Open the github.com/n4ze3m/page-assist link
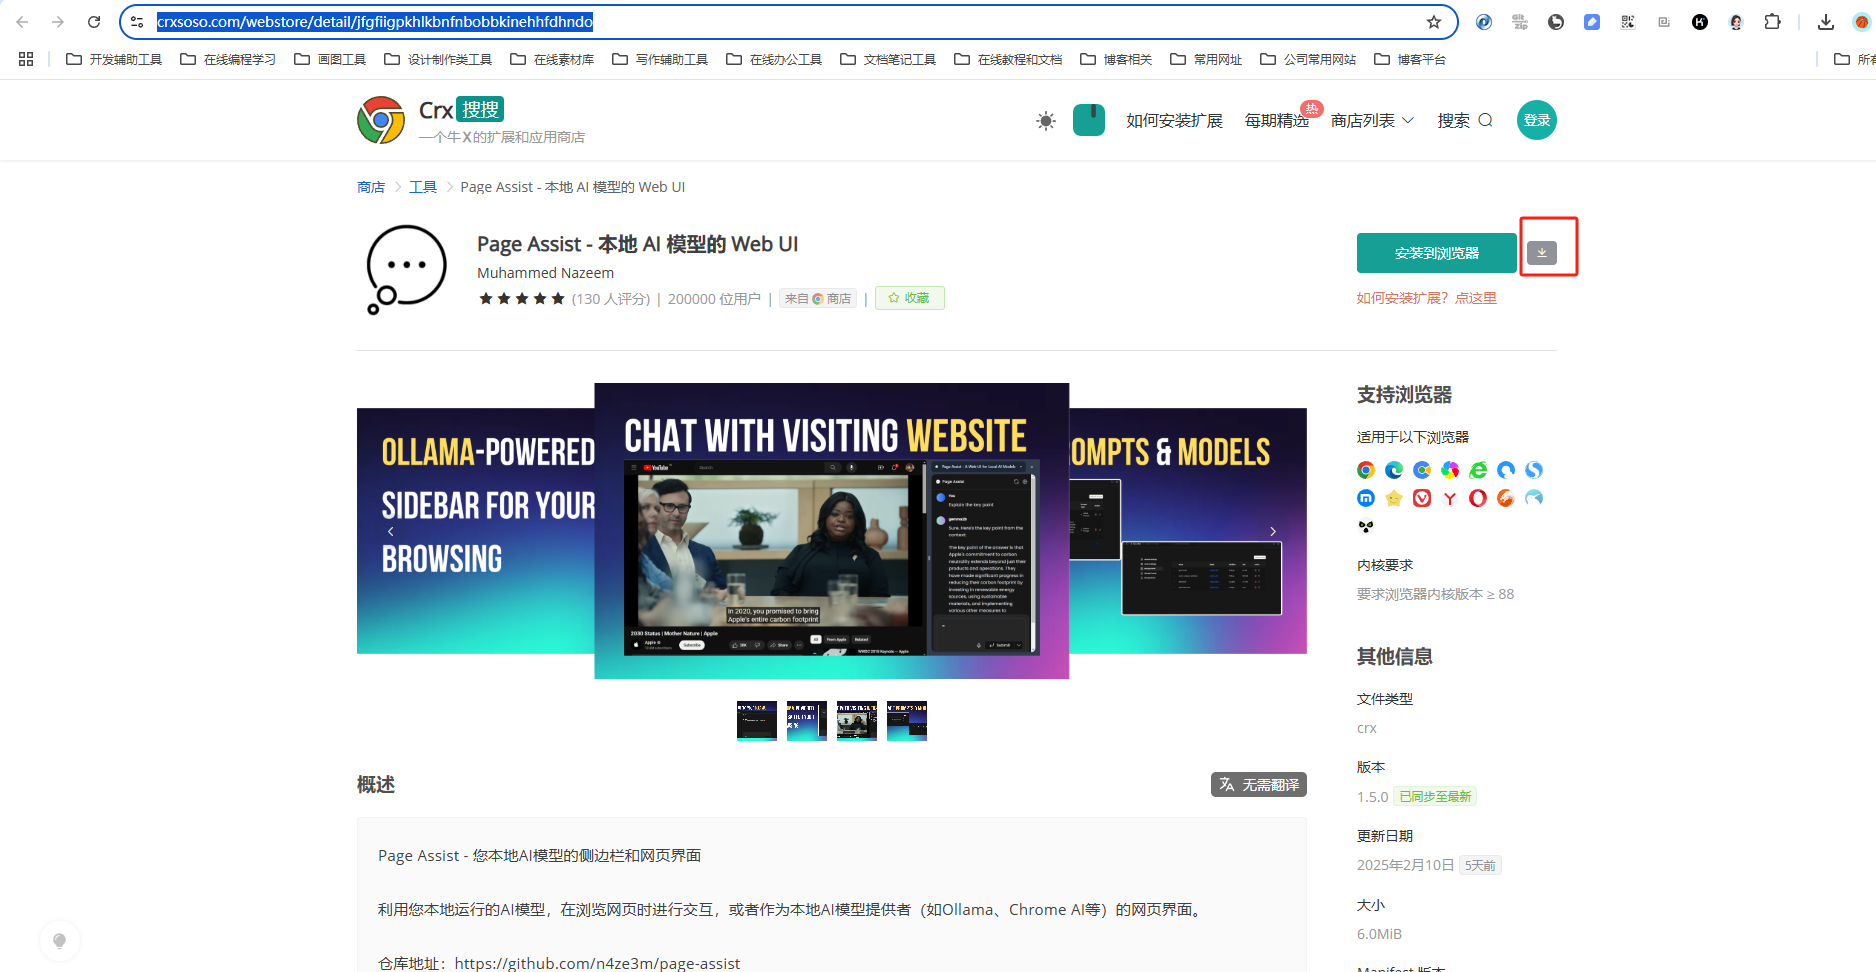This screenshot has height=972, width=1876. click(597, 963)
